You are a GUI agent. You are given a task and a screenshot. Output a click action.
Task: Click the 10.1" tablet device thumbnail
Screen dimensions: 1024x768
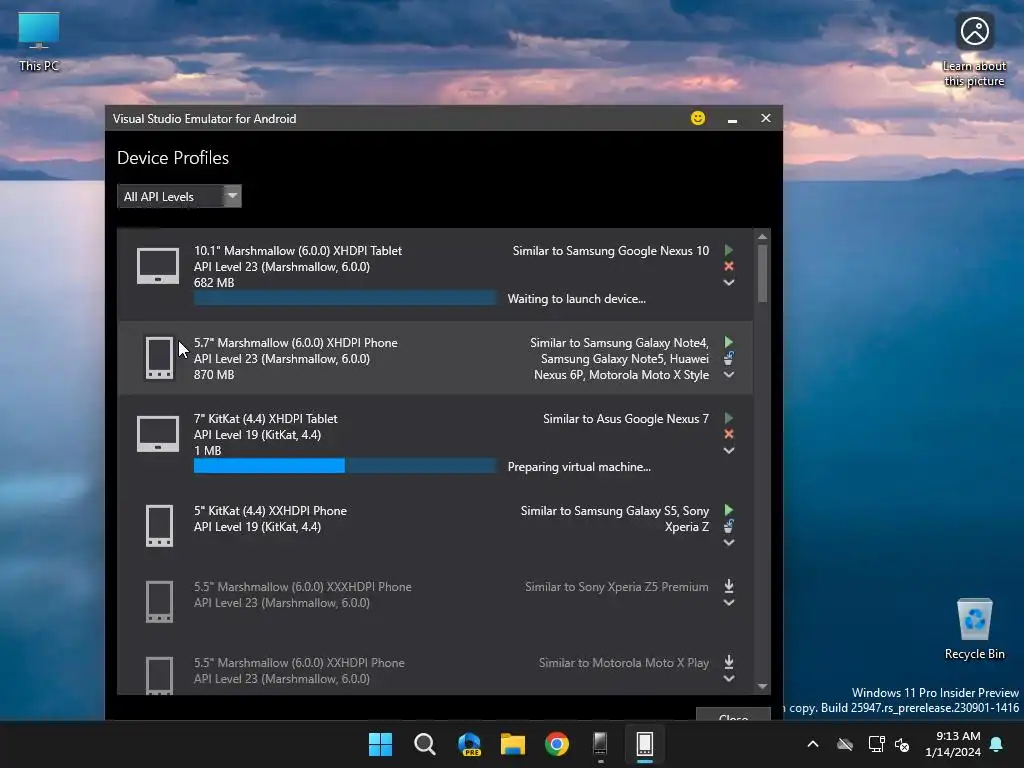(158, 266)
